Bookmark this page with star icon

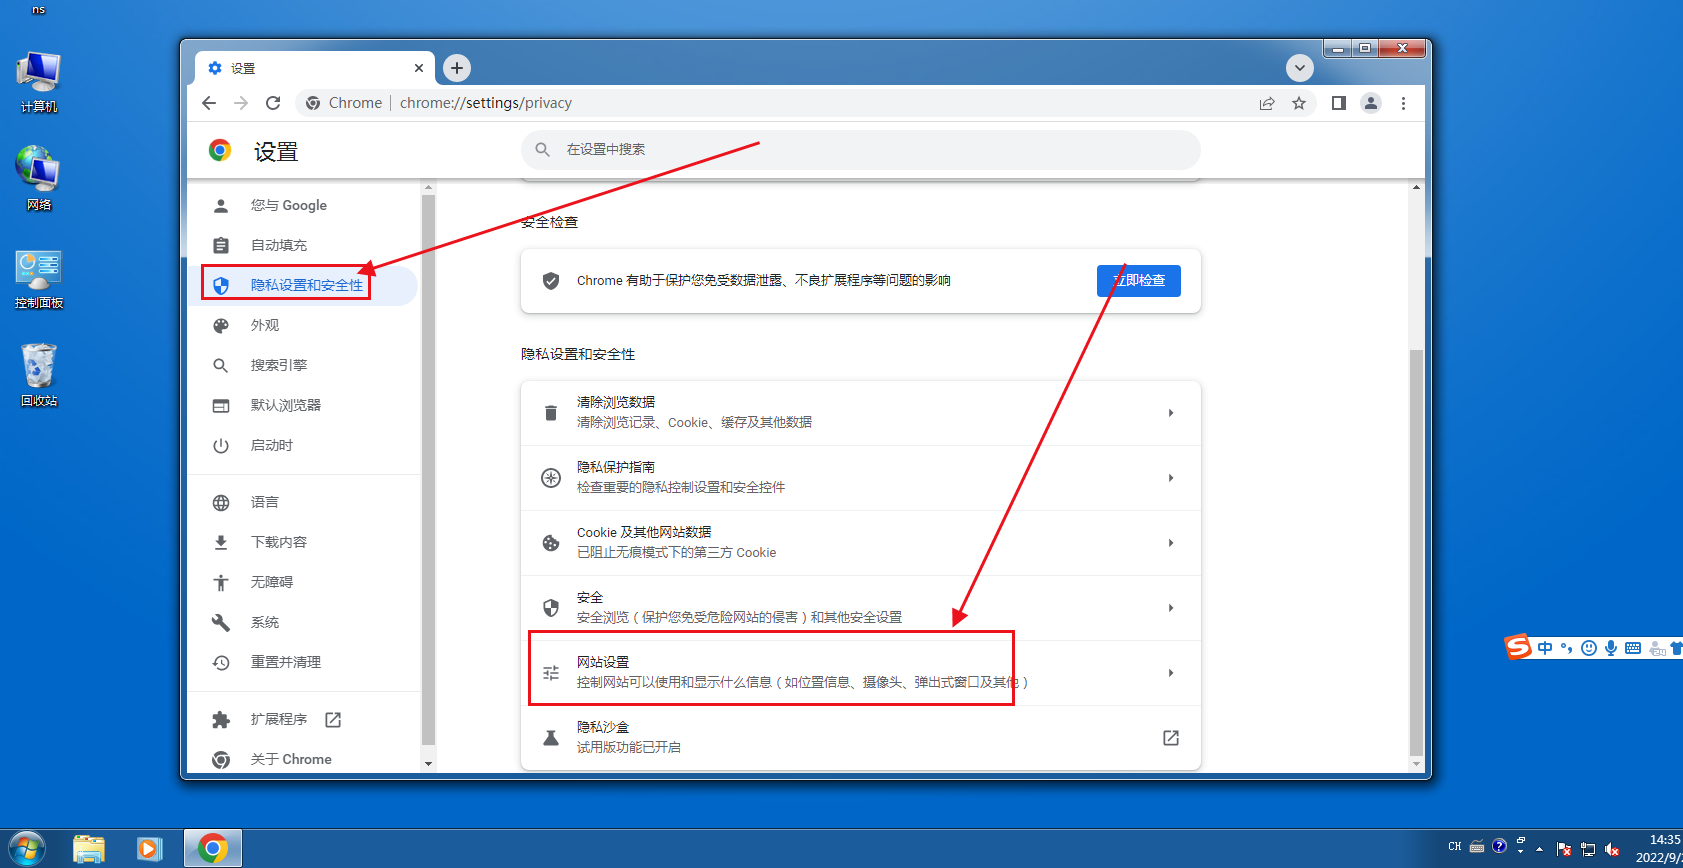click(x=1299, y=103)
